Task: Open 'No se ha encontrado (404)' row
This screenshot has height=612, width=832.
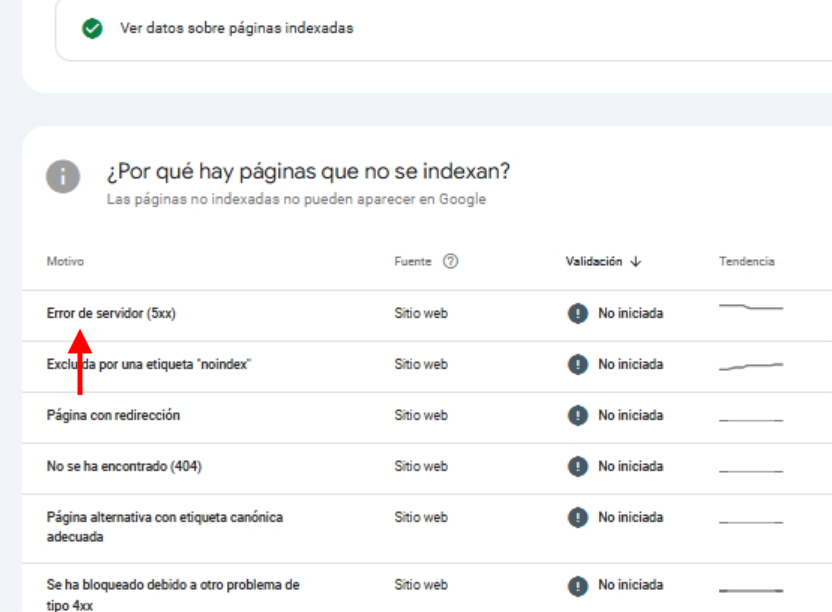Action: pos(117,466)
